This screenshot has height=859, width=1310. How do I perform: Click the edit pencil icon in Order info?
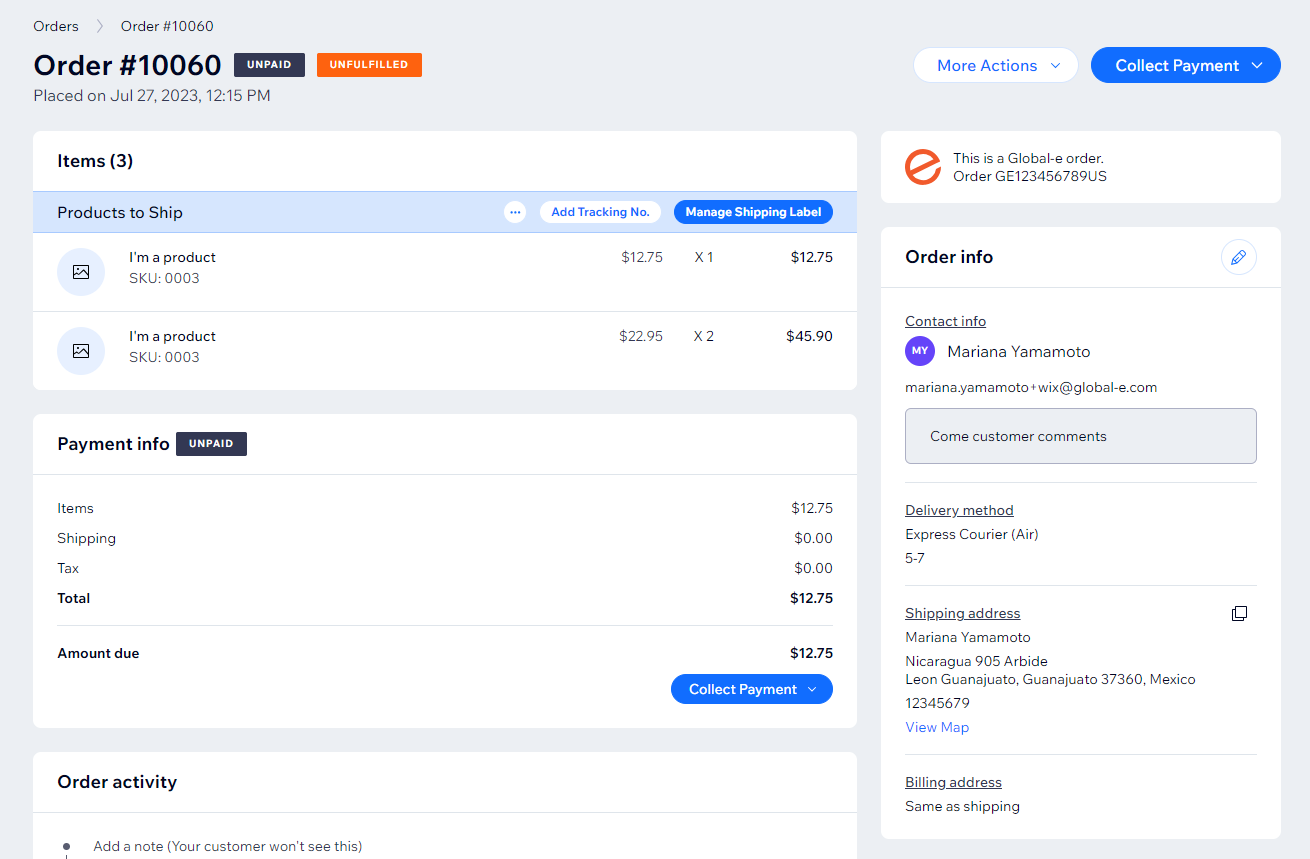(1238, 257)
